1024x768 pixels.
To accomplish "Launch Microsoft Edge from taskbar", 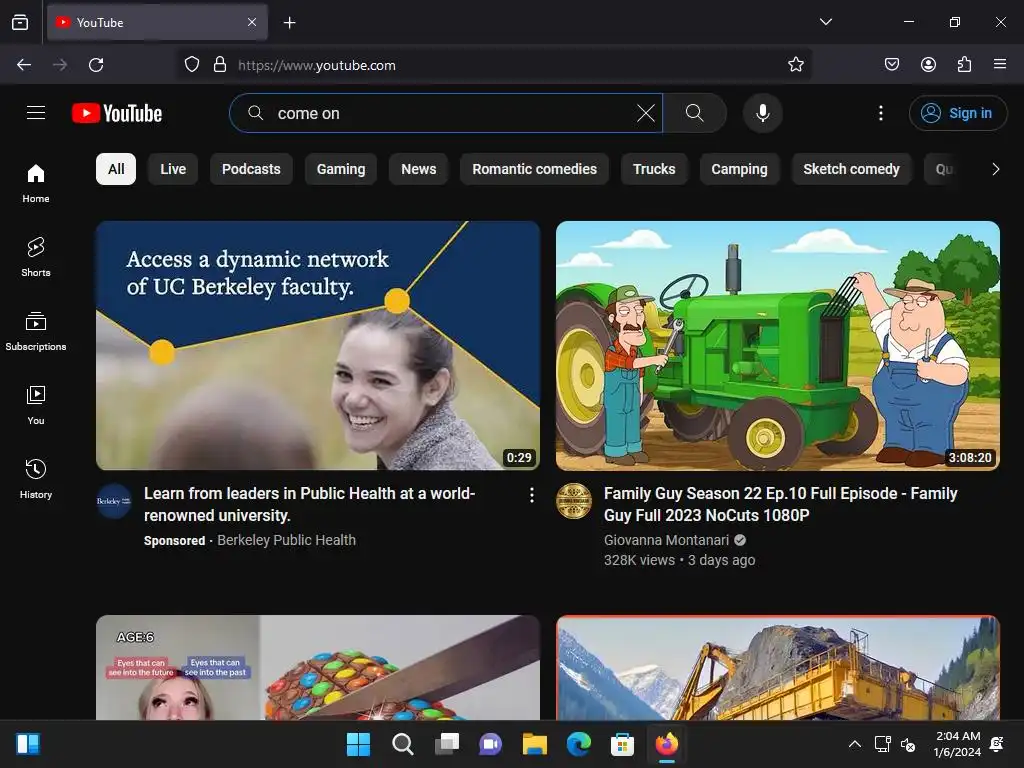I will [x=579, y=744].
